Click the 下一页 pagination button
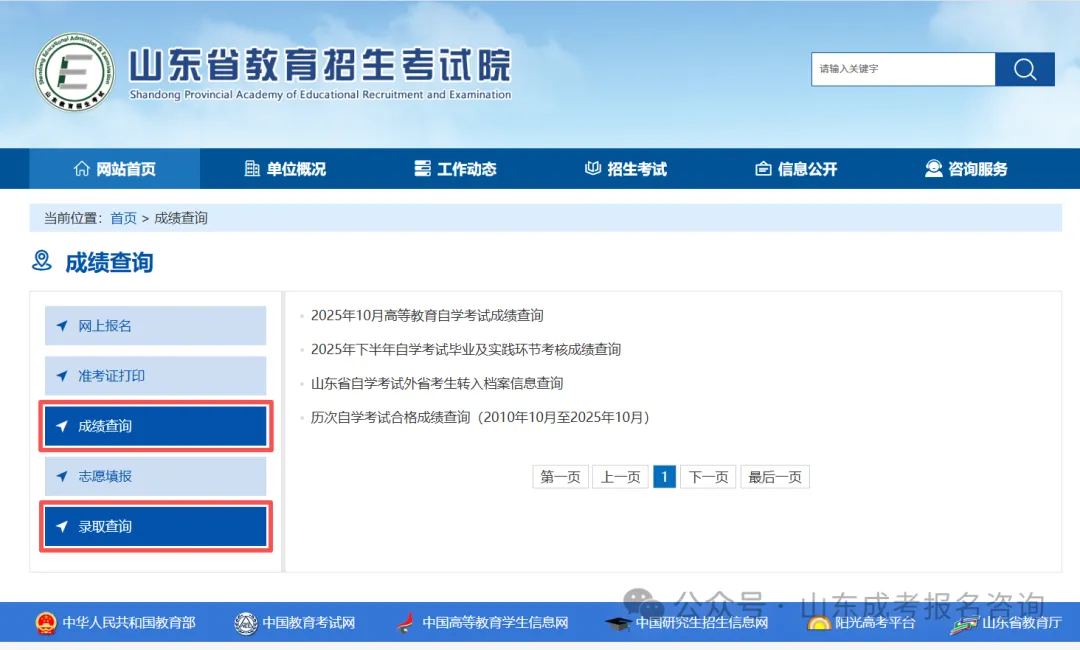The width and height of the screenshot is (1080, 650). 708,477
